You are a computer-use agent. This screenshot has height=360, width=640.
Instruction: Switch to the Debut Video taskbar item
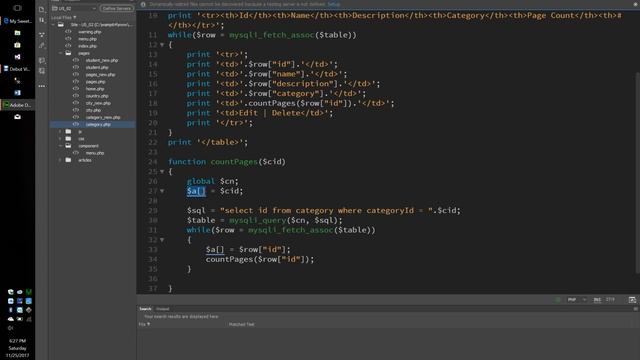(17, 69)
